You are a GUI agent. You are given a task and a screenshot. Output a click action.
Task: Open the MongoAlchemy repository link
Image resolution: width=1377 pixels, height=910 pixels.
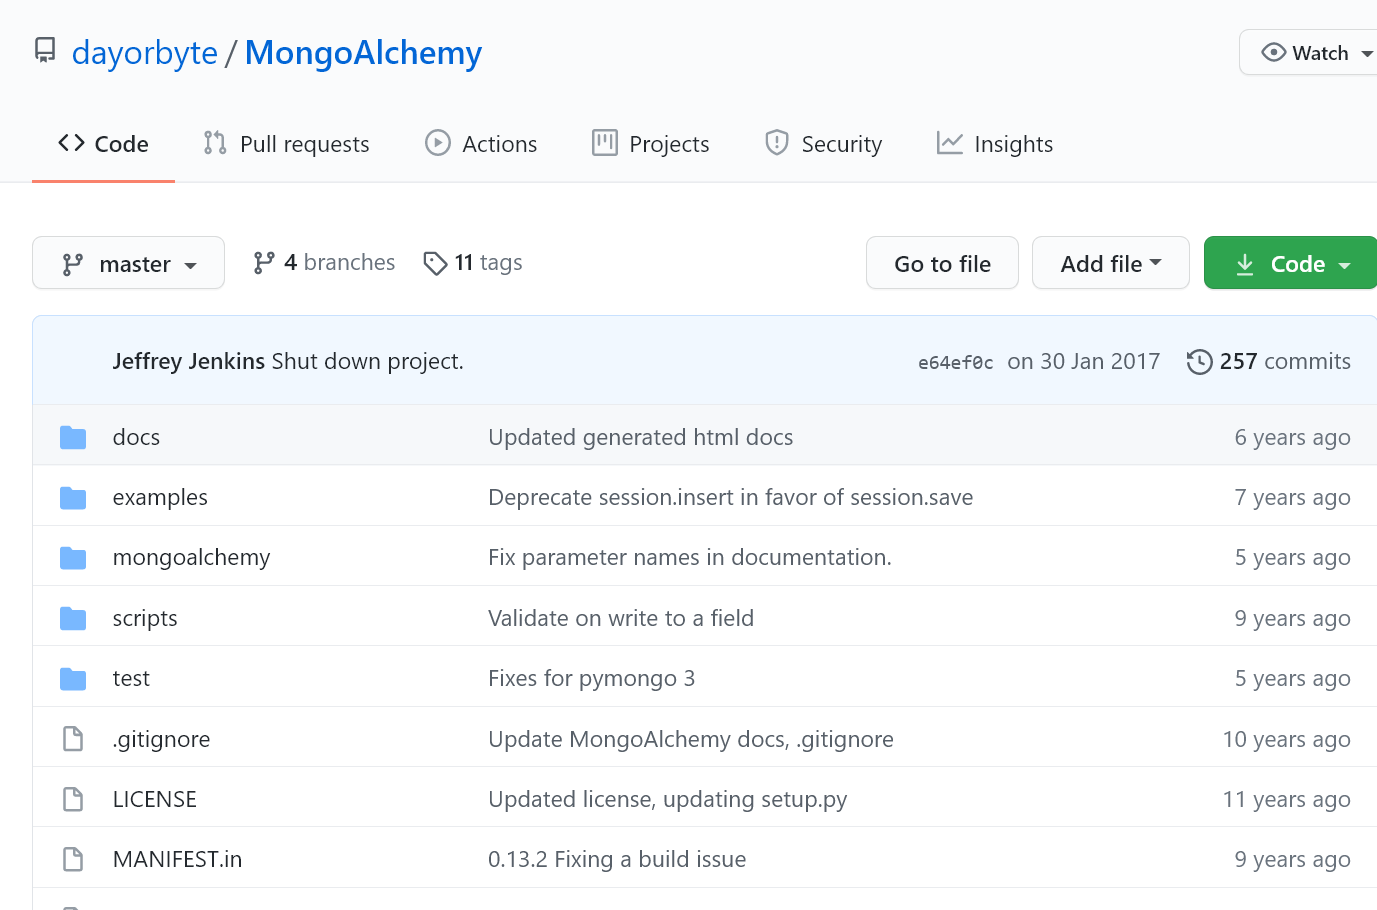(363, 52)
